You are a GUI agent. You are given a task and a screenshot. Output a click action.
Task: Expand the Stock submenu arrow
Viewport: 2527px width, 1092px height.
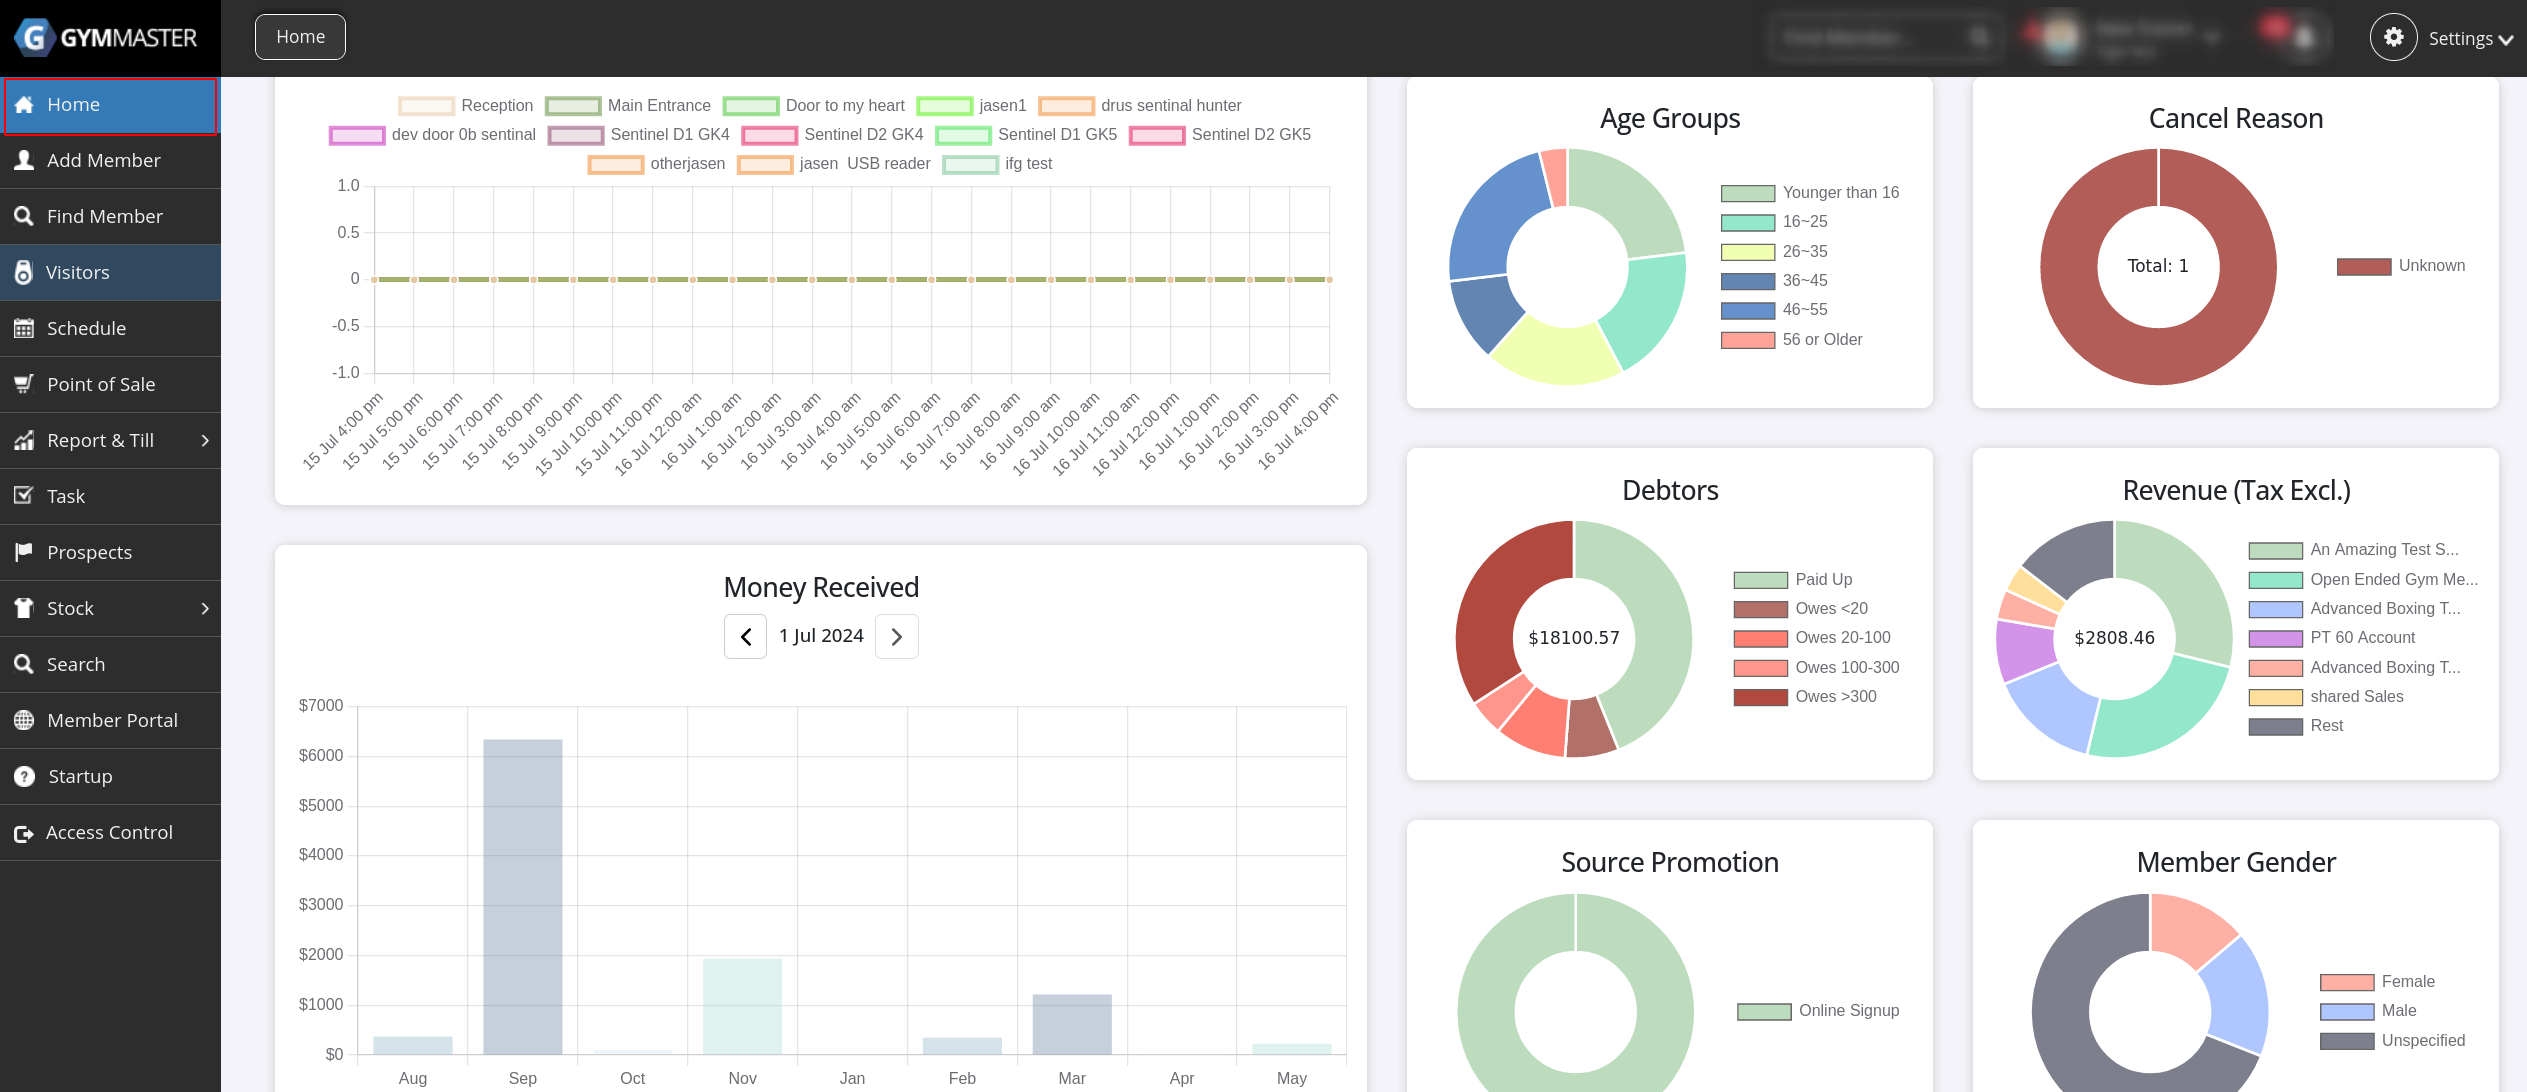tap(205, 608)
